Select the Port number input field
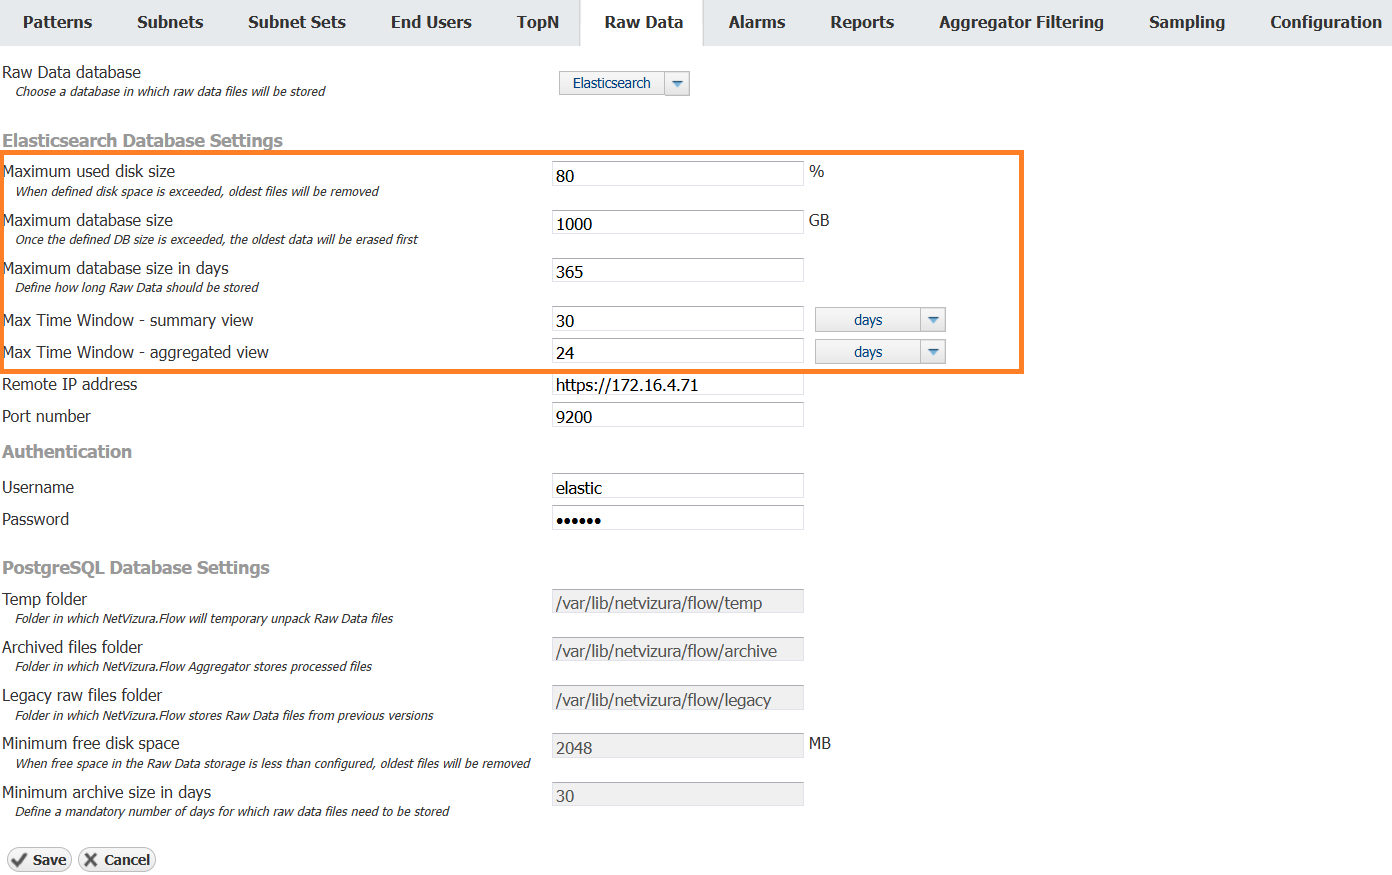The height and width of the screenshot is (875, 1392). [677, 416]
